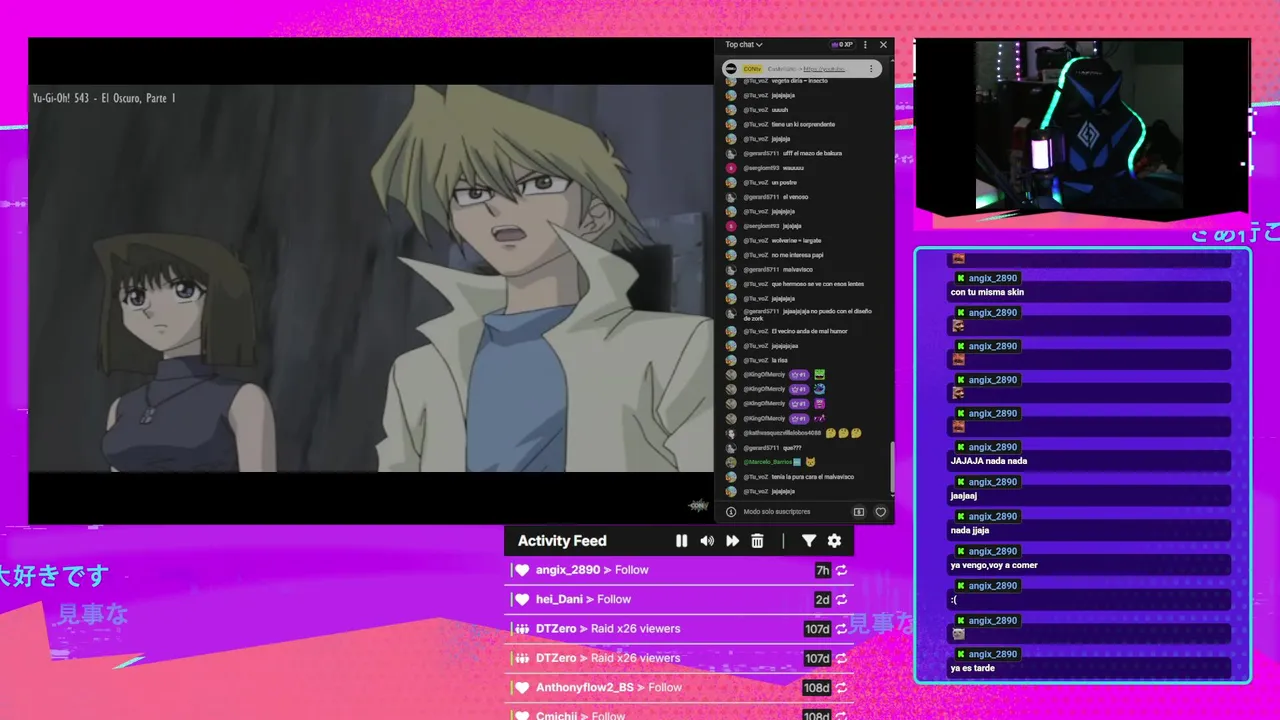This screenshot has width=1280, height=720.
Task: Click overlay chat message 'con tu misma skin'
Action: 987,293
